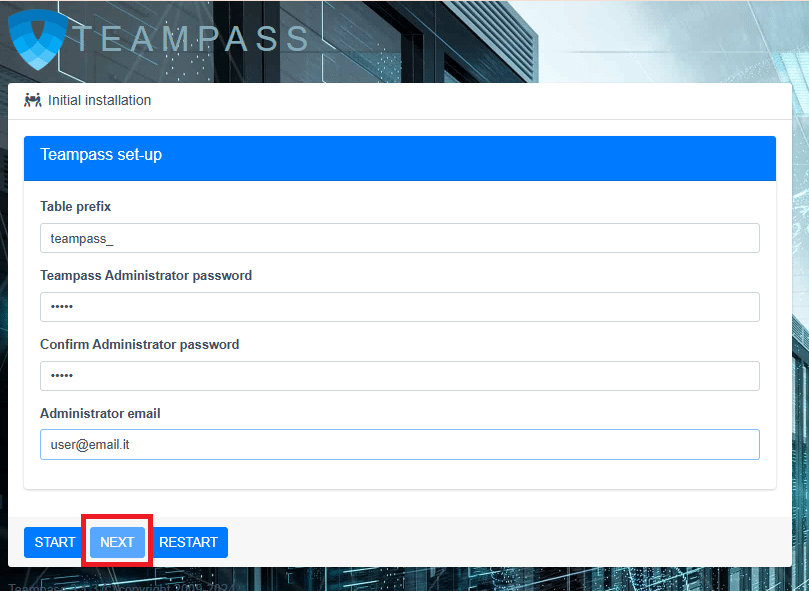
Task: Focus the Teampass Administrator password field
Action: pos(400,307)
